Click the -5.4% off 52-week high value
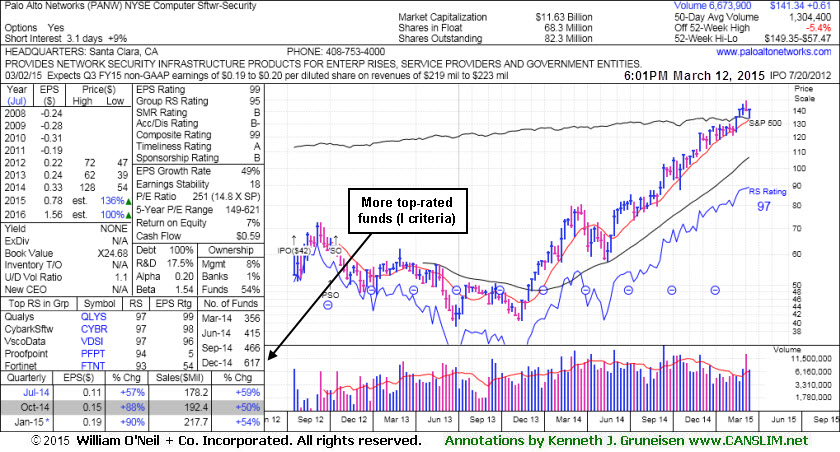This screenshot has width=840, height=452. click(818, 28)
